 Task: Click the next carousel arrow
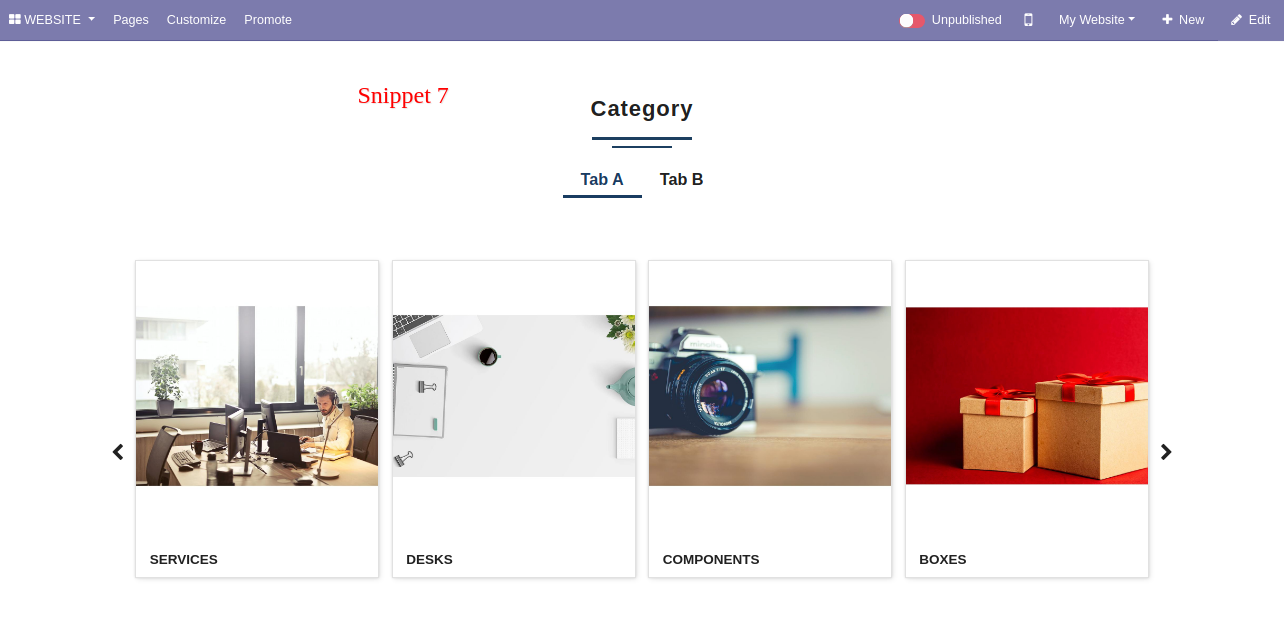(x=1166, y=452)
